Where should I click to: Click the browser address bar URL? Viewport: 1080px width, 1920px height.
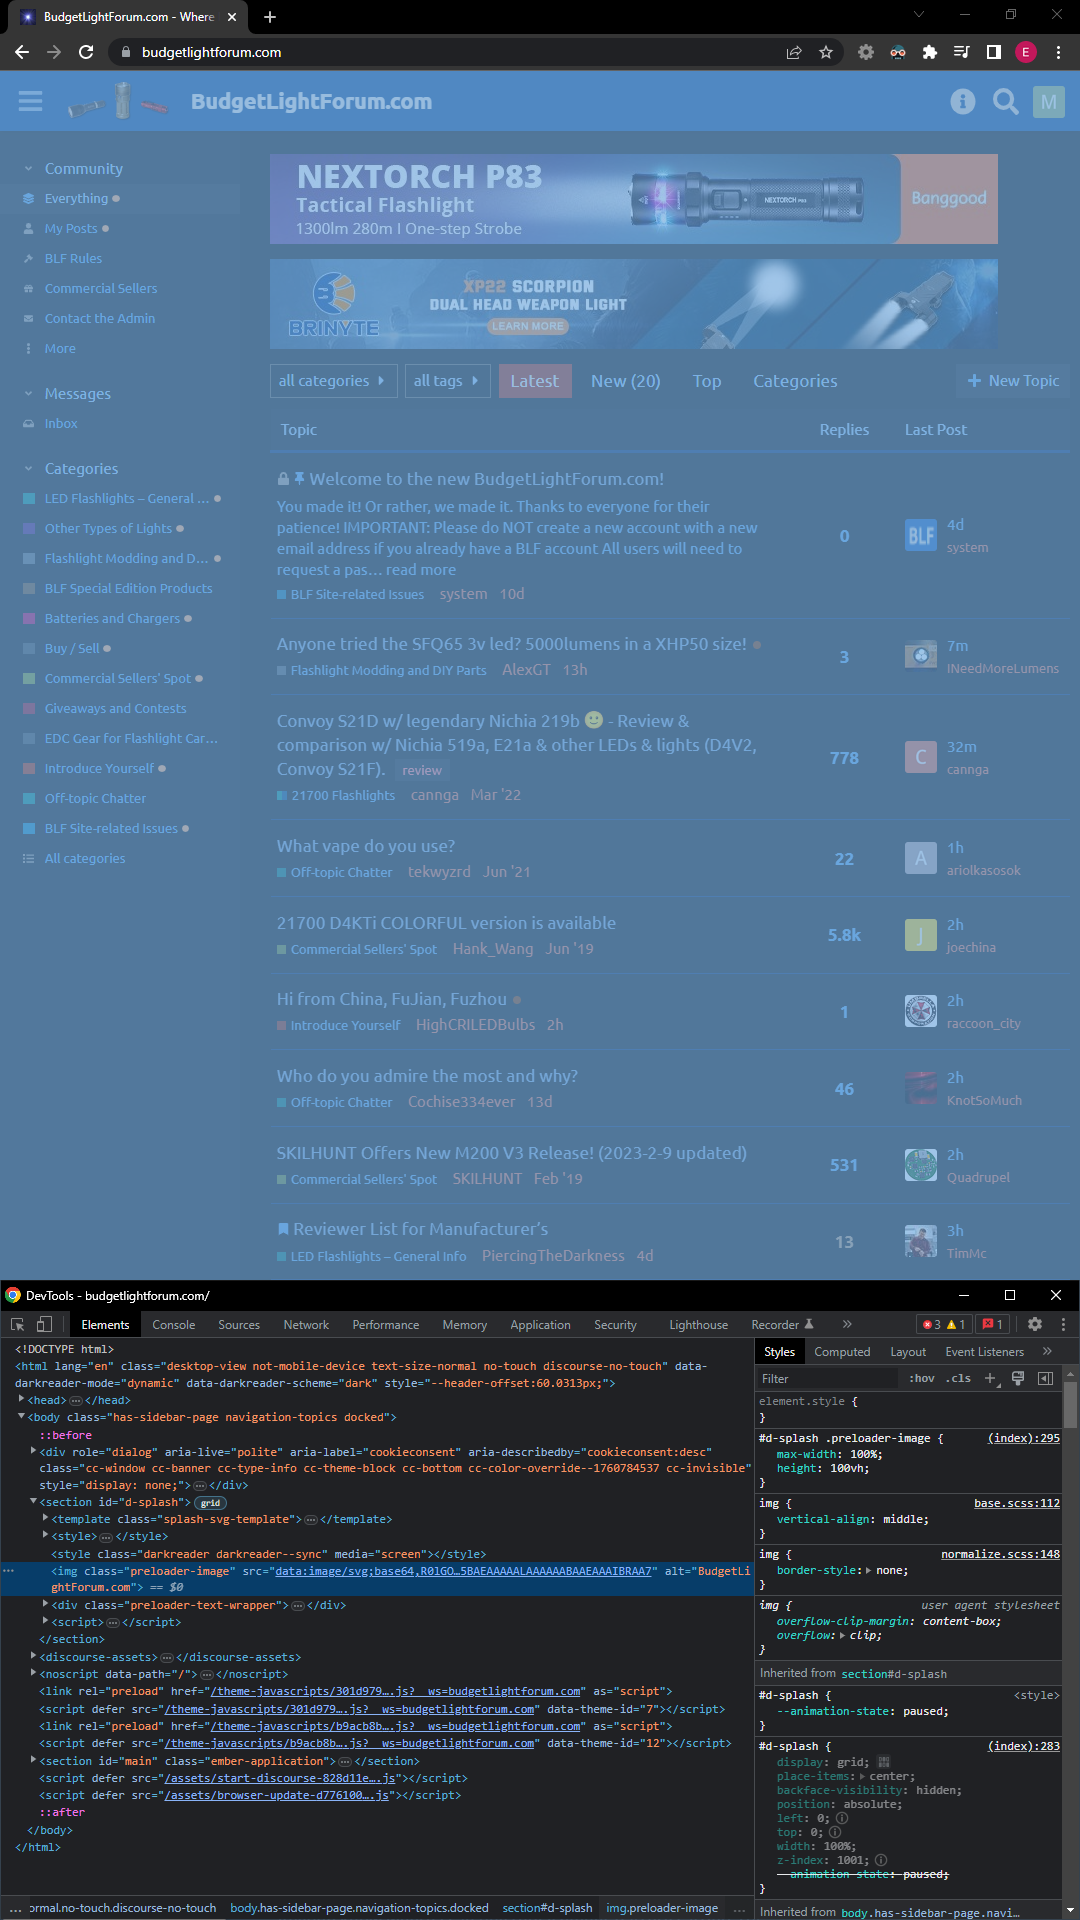[x=212, y=52]
